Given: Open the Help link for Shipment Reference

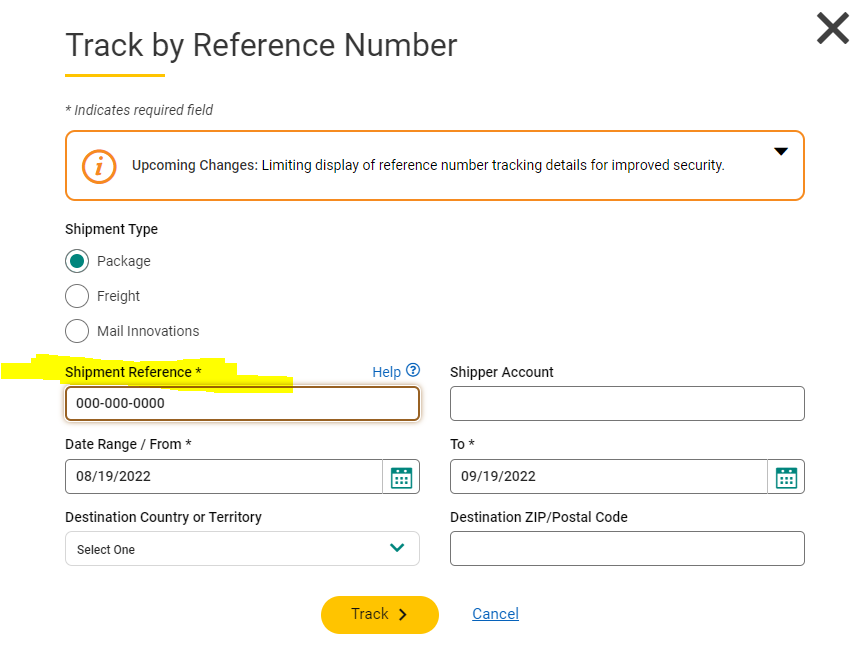Looking at the screenshot, I should (386, 372).
